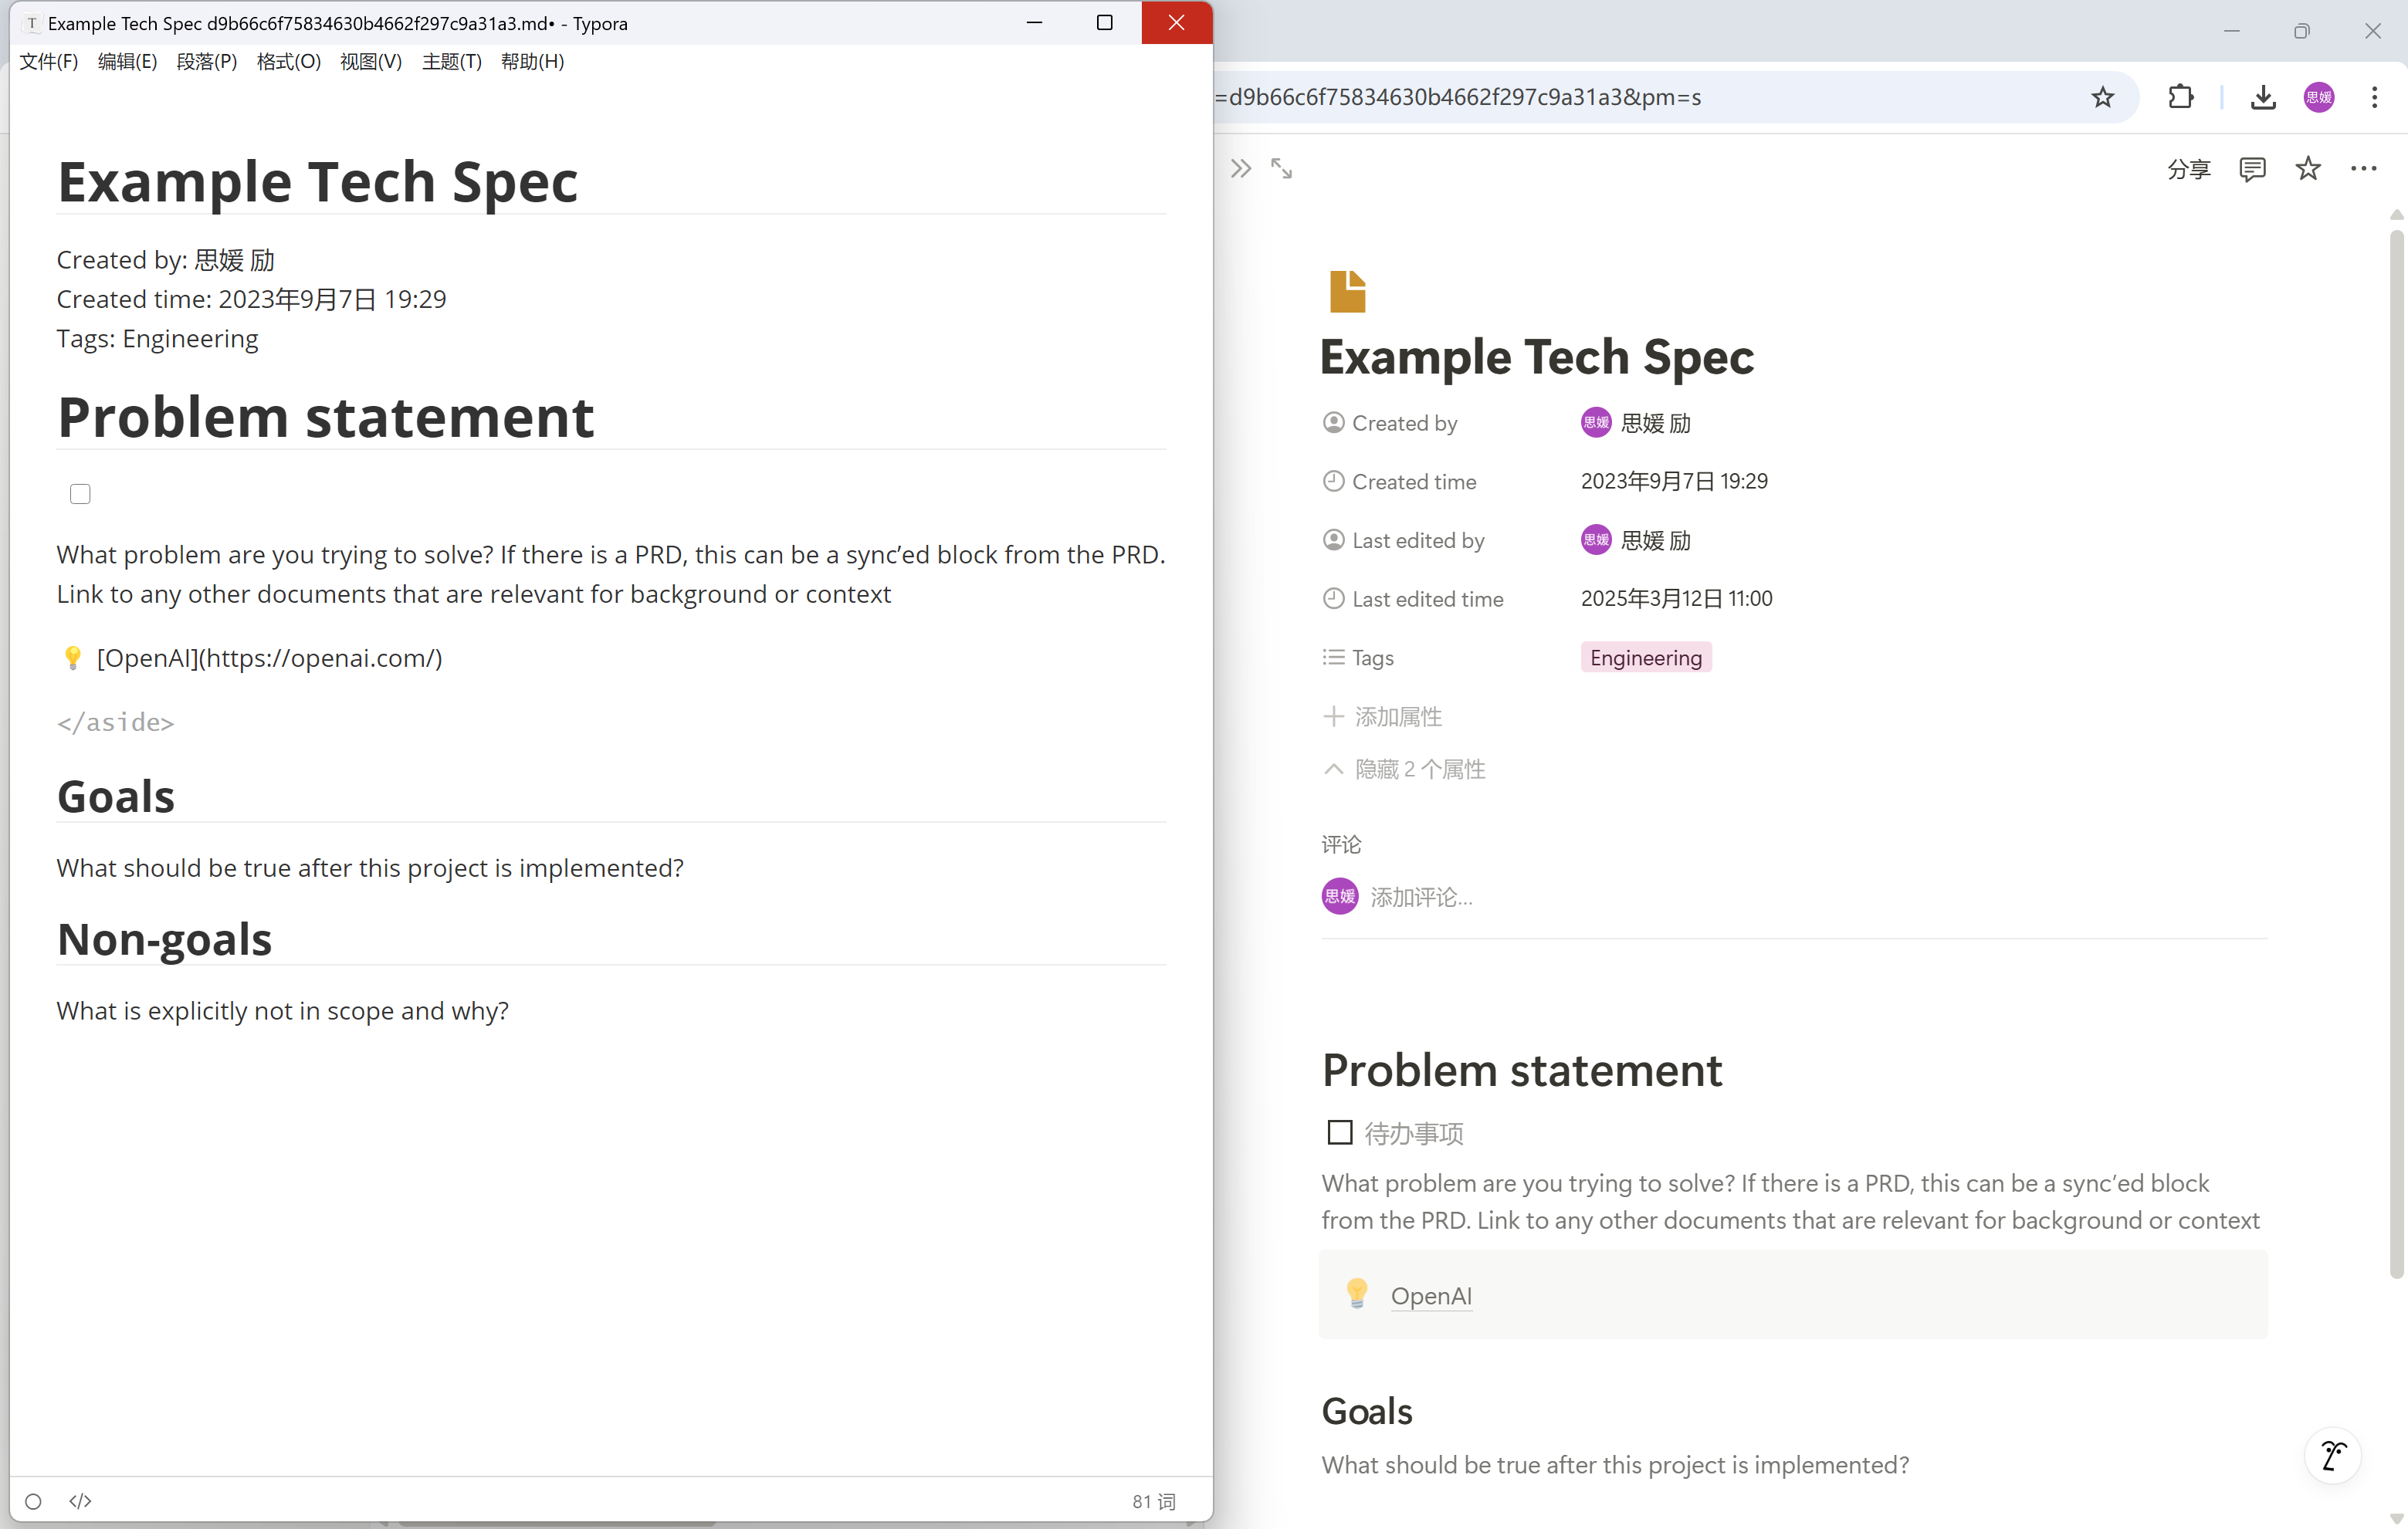This screenshot has height=1529, width=2408.
Task: Favorite the page with Notion star icon
Action: (x=2308, y=169)
